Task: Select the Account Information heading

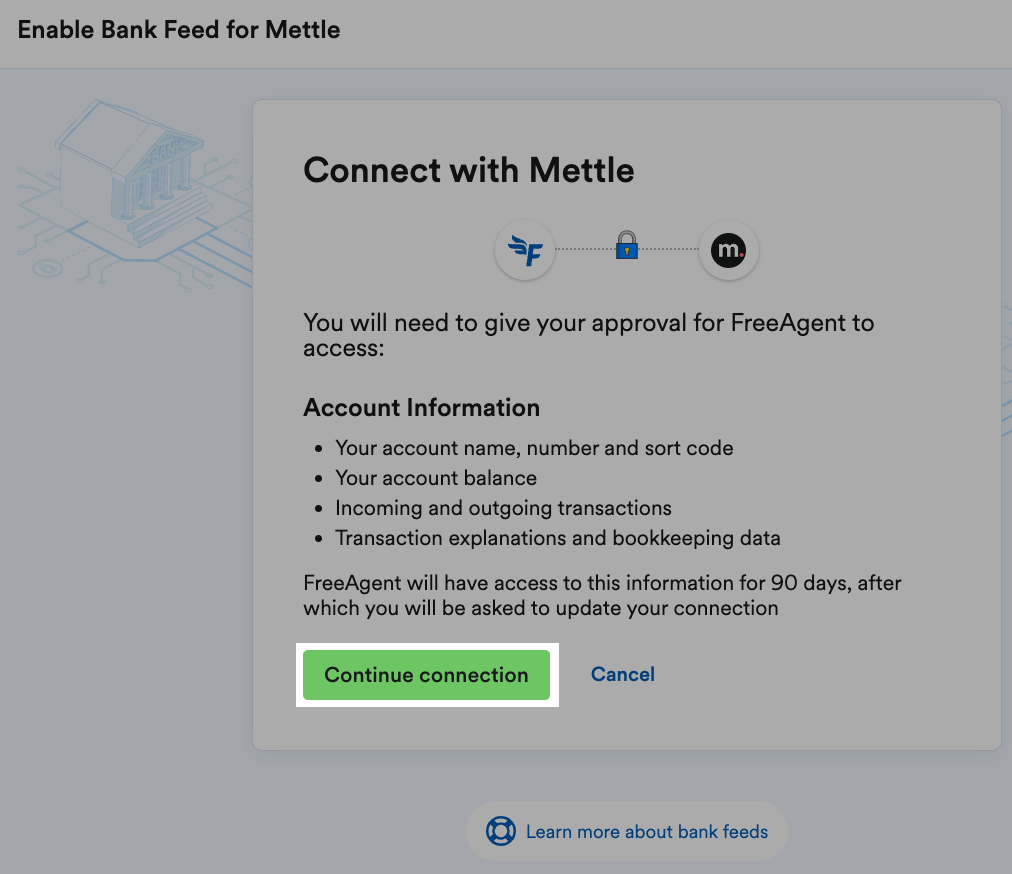Action: (421, 407)
